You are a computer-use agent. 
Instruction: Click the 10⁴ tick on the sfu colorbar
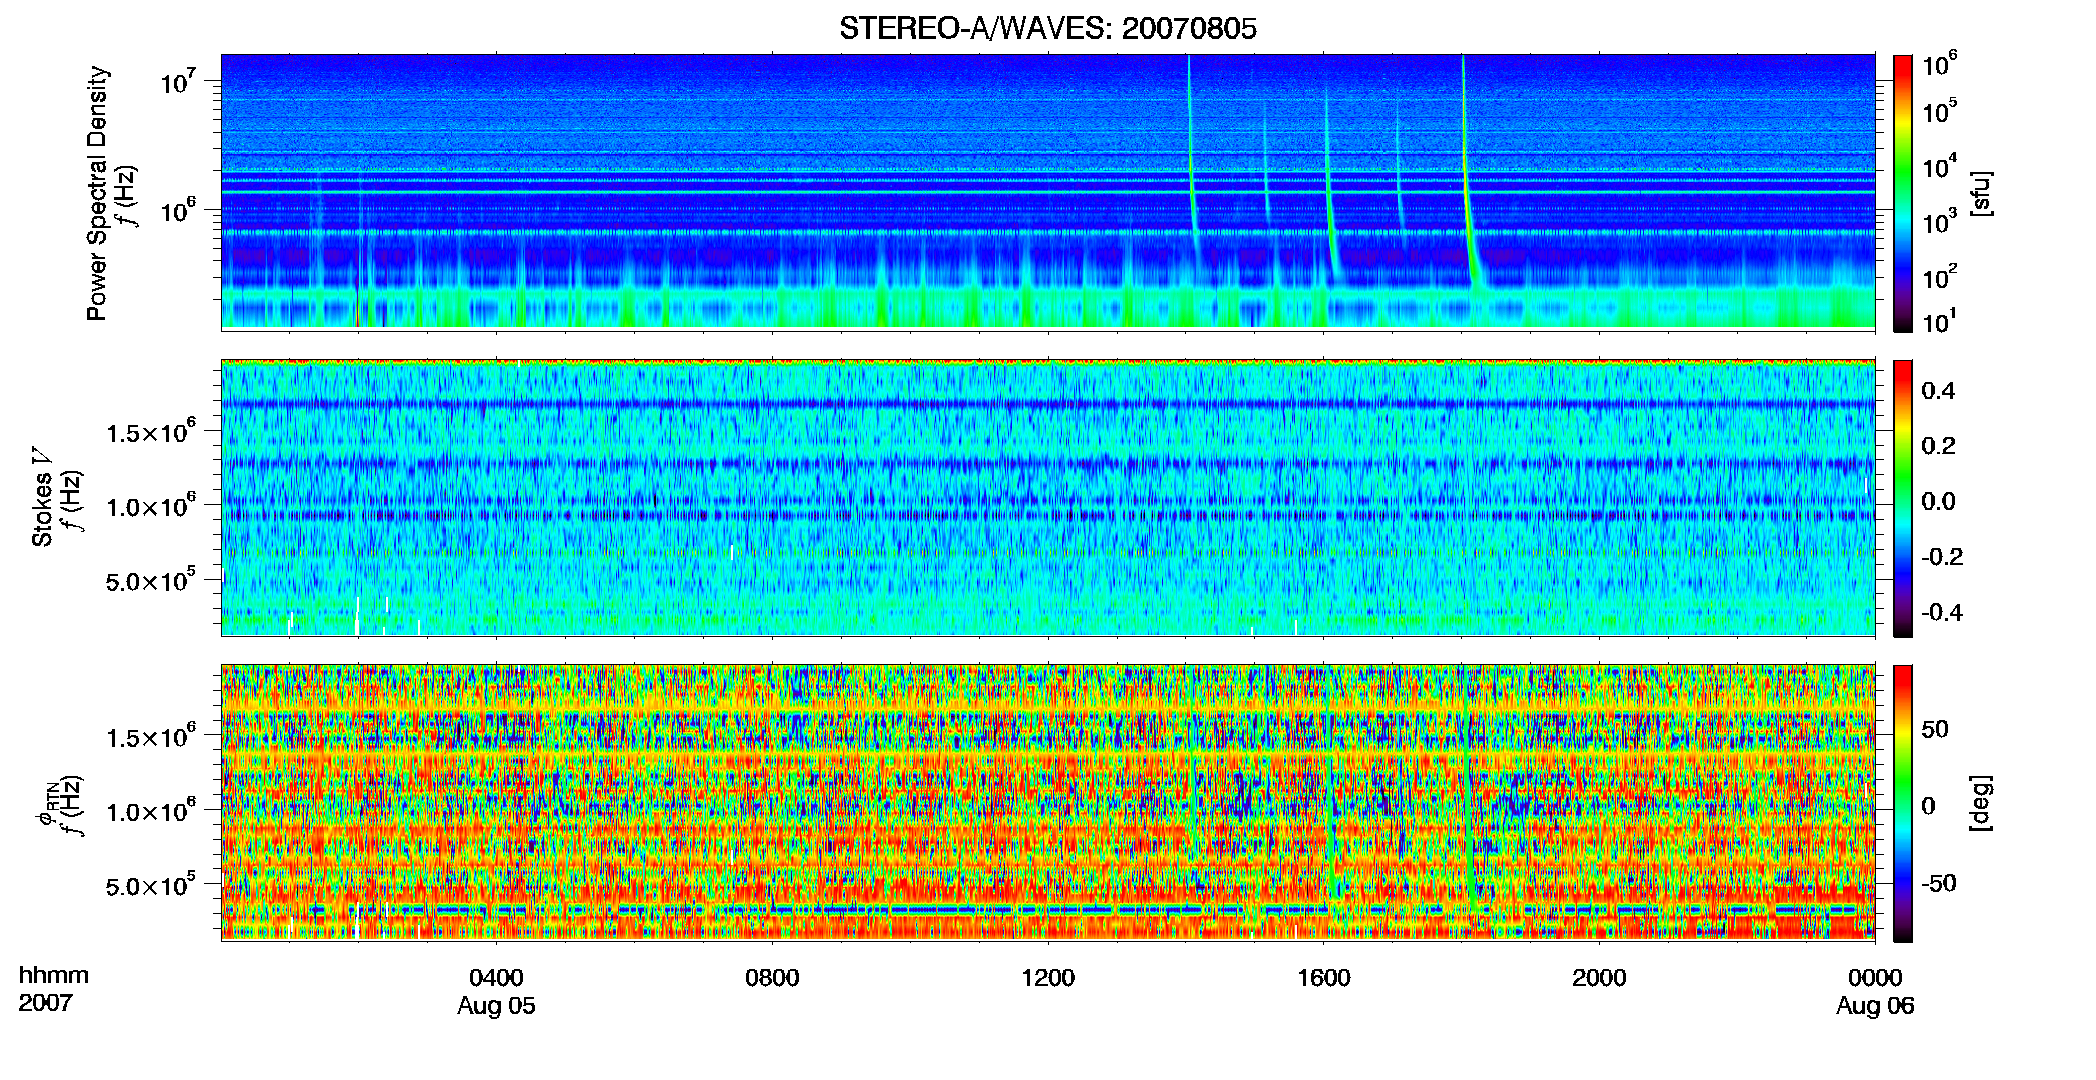(x=1940, y=167)
